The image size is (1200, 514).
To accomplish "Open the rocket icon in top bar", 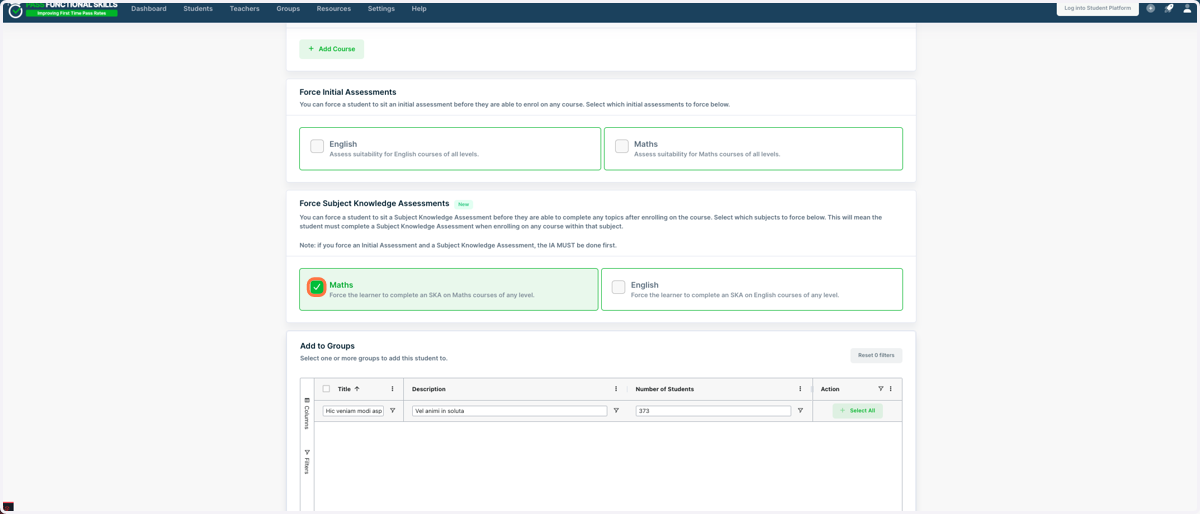I will tap(1168, 8).
